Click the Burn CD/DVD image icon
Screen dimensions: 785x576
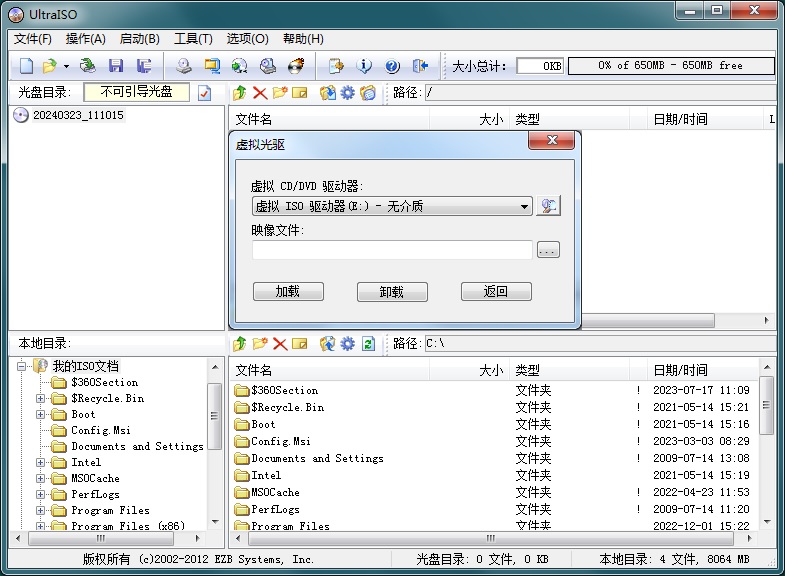pyautogui.click(x=296, y=66)
